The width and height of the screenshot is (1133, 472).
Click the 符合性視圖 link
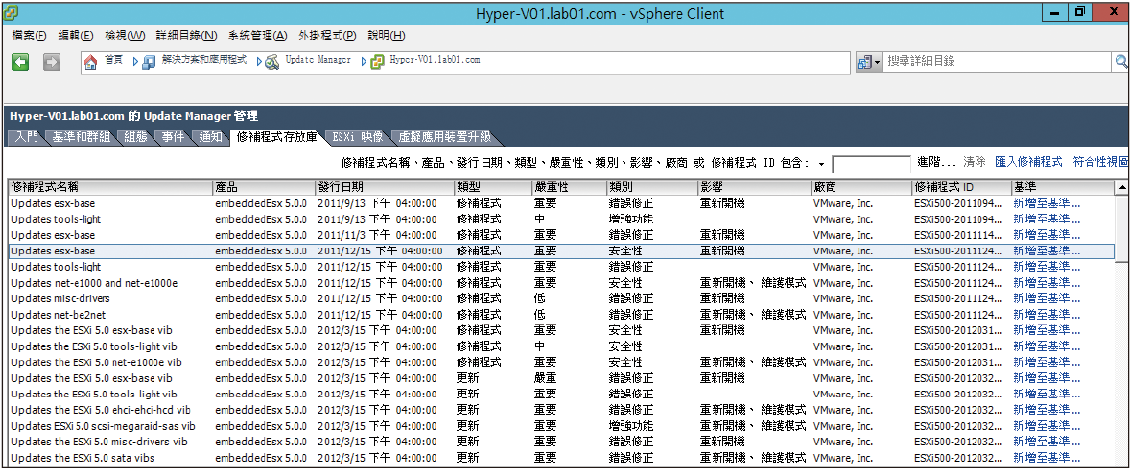click(1100, 162)
